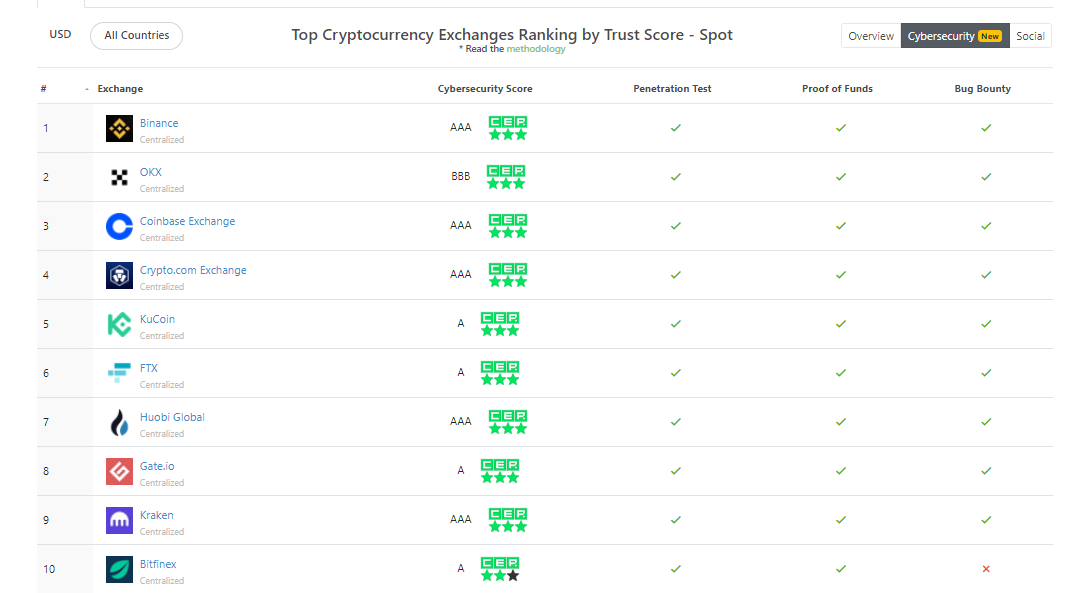Click the Huobi Global logo icon
Viewport: 1074px width, 593px height.
coord(119,422)
